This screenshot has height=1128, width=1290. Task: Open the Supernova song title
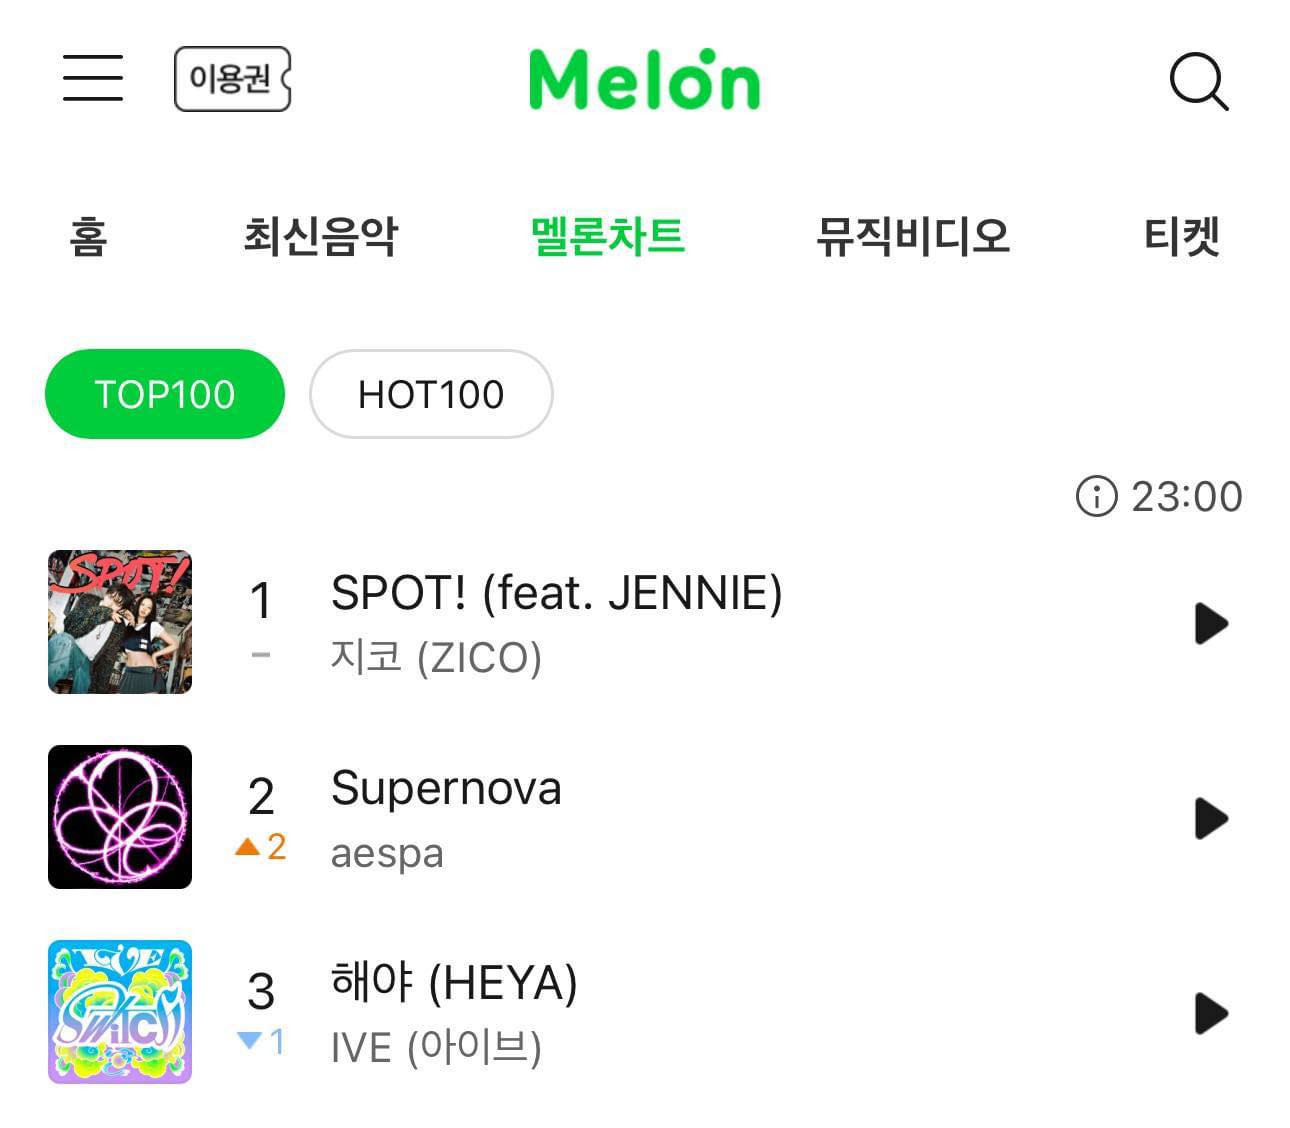tap(446, 788)
